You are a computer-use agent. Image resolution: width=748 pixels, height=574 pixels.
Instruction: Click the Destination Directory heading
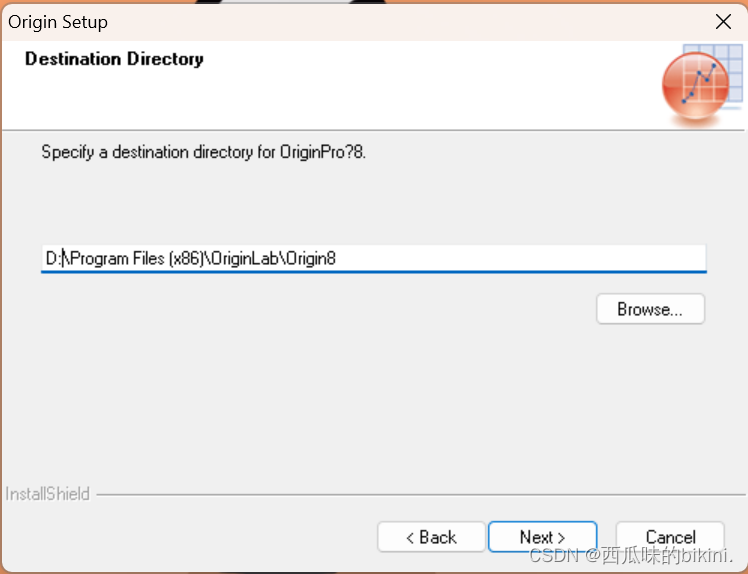tap(114, 59)
